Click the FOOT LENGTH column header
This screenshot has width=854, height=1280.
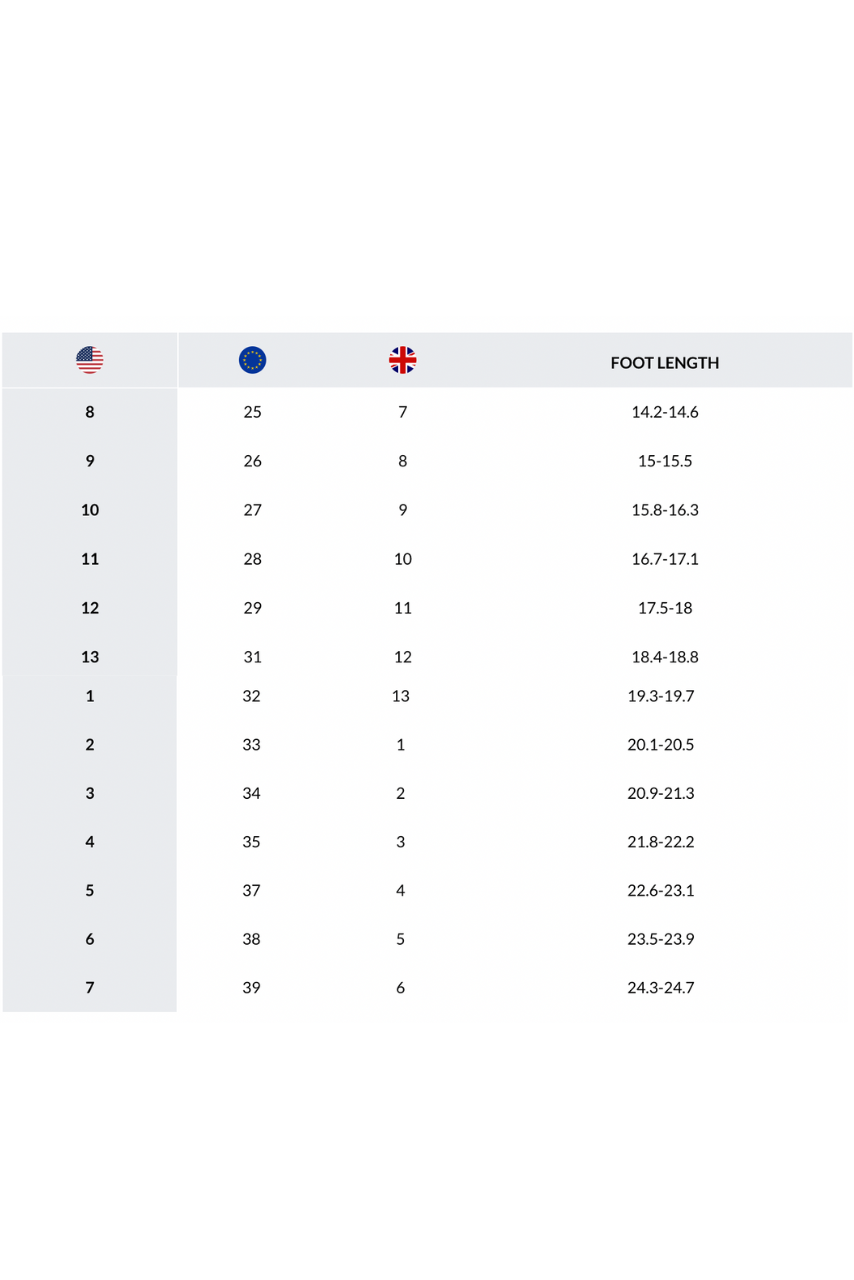[x=665, y=363]
